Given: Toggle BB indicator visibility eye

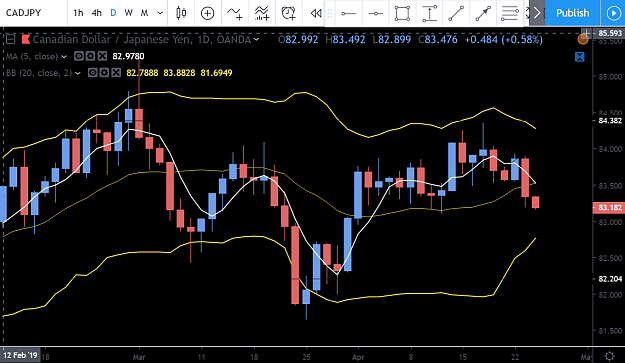Looking at the screenshot, I should point(92,73).
